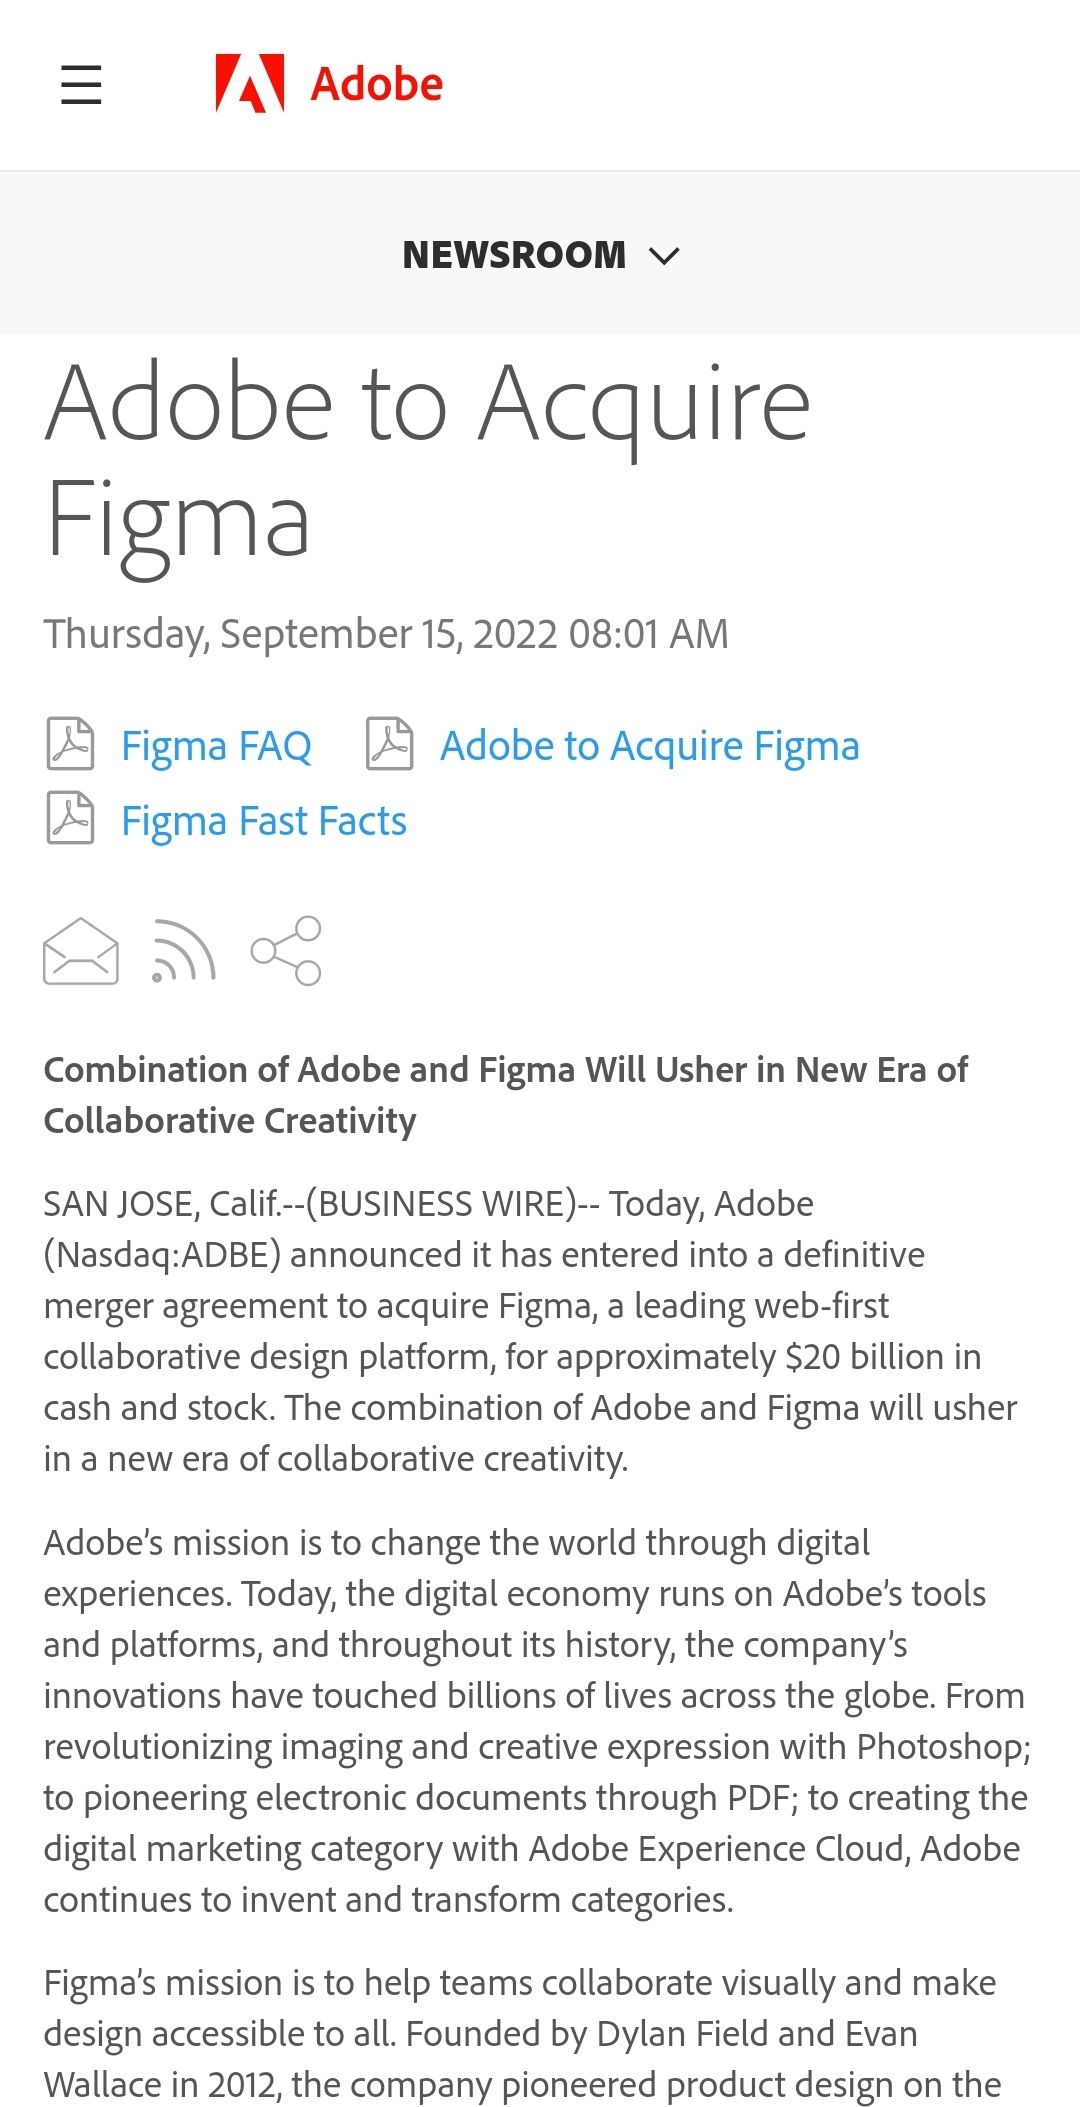Click the publication date September 15, 2022
Screen dimensions: 1080x2107
(x=386, y=634)
